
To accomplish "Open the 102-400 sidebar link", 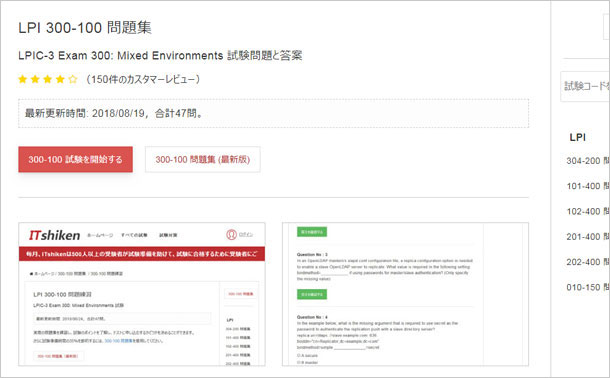I will 587,212.
